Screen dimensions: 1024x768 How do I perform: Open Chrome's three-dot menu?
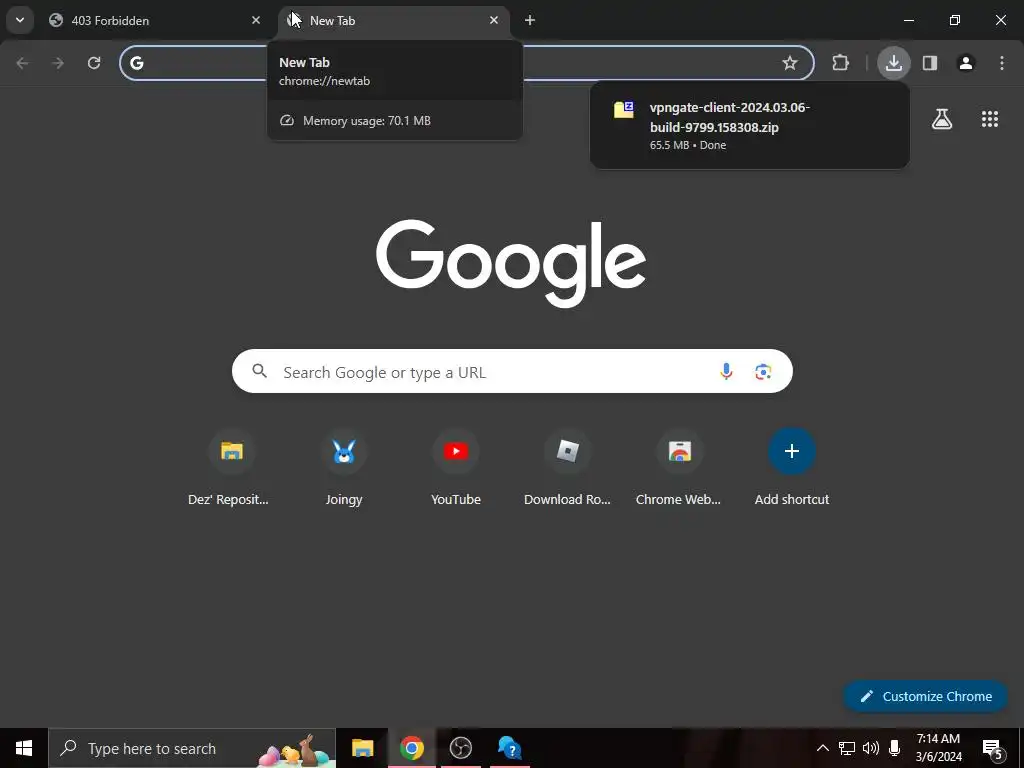click(1002, 63)
